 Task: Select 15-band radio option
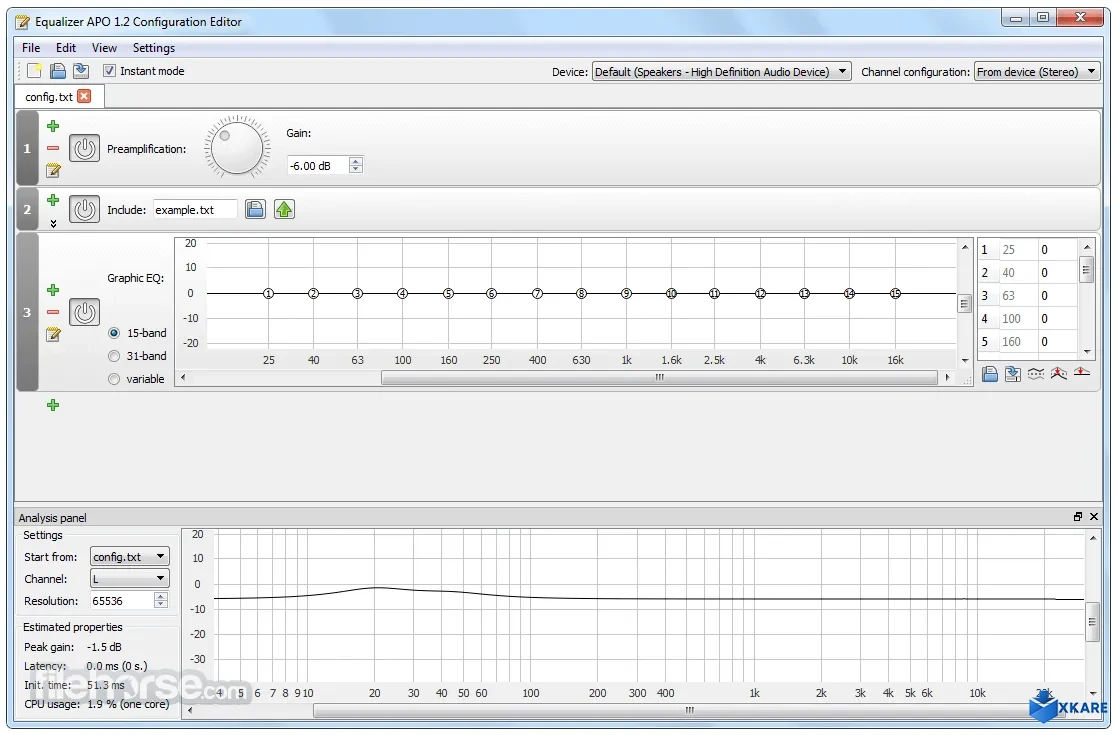point(114,333)
